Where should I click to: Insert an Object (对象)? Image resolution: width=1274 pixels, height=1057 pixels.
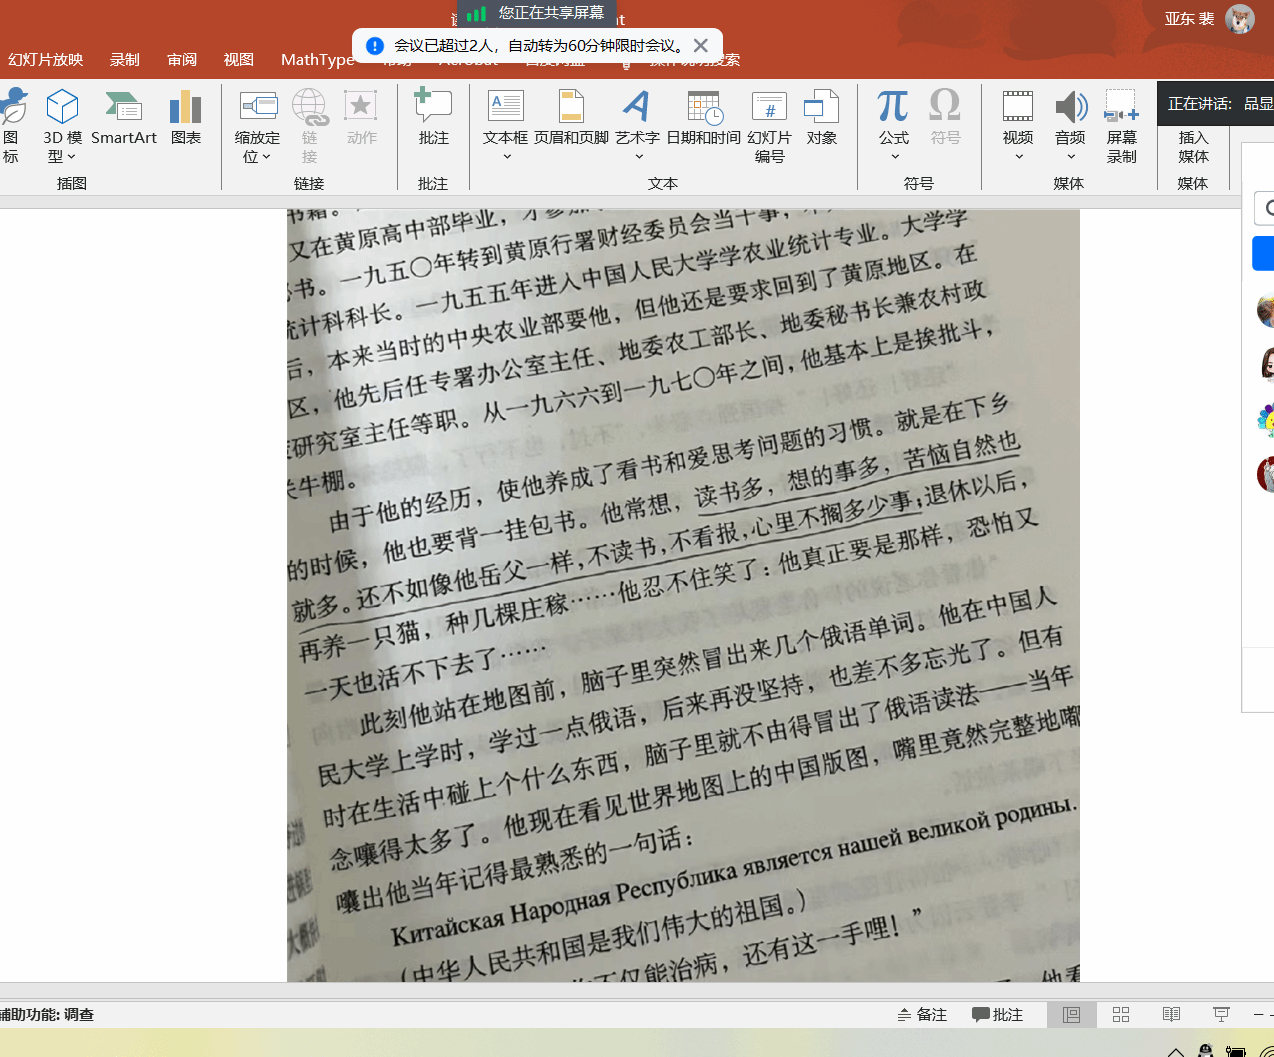pos(821,120)
